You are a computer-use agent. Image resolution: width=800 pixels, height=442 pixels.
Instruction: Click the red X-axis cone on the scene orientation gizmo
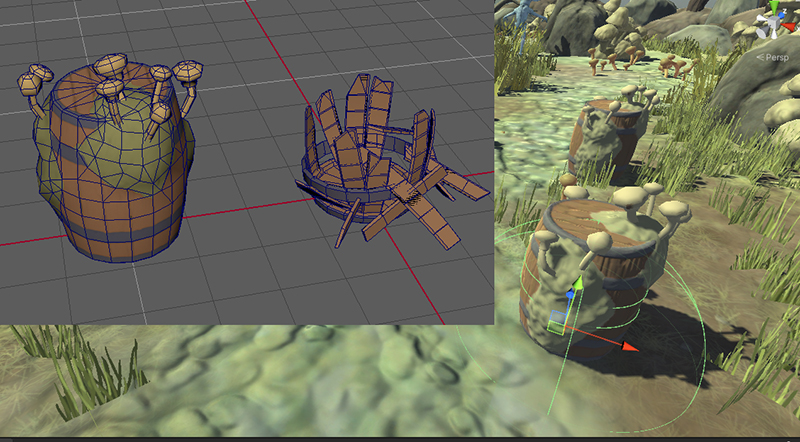tap(789, 26)
